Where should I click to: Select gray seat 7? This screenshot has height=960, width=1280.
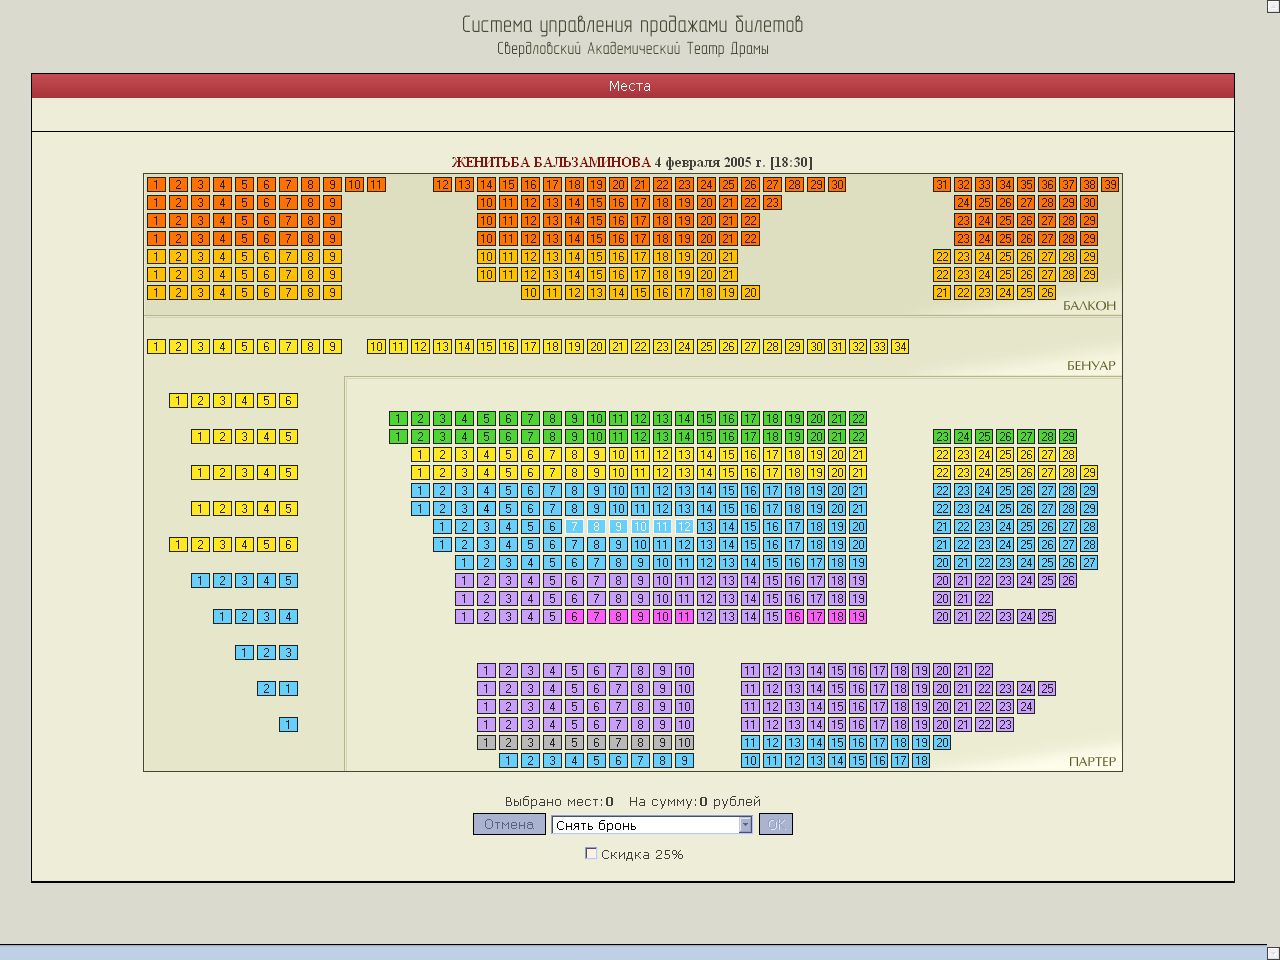(x=618, y=743)
